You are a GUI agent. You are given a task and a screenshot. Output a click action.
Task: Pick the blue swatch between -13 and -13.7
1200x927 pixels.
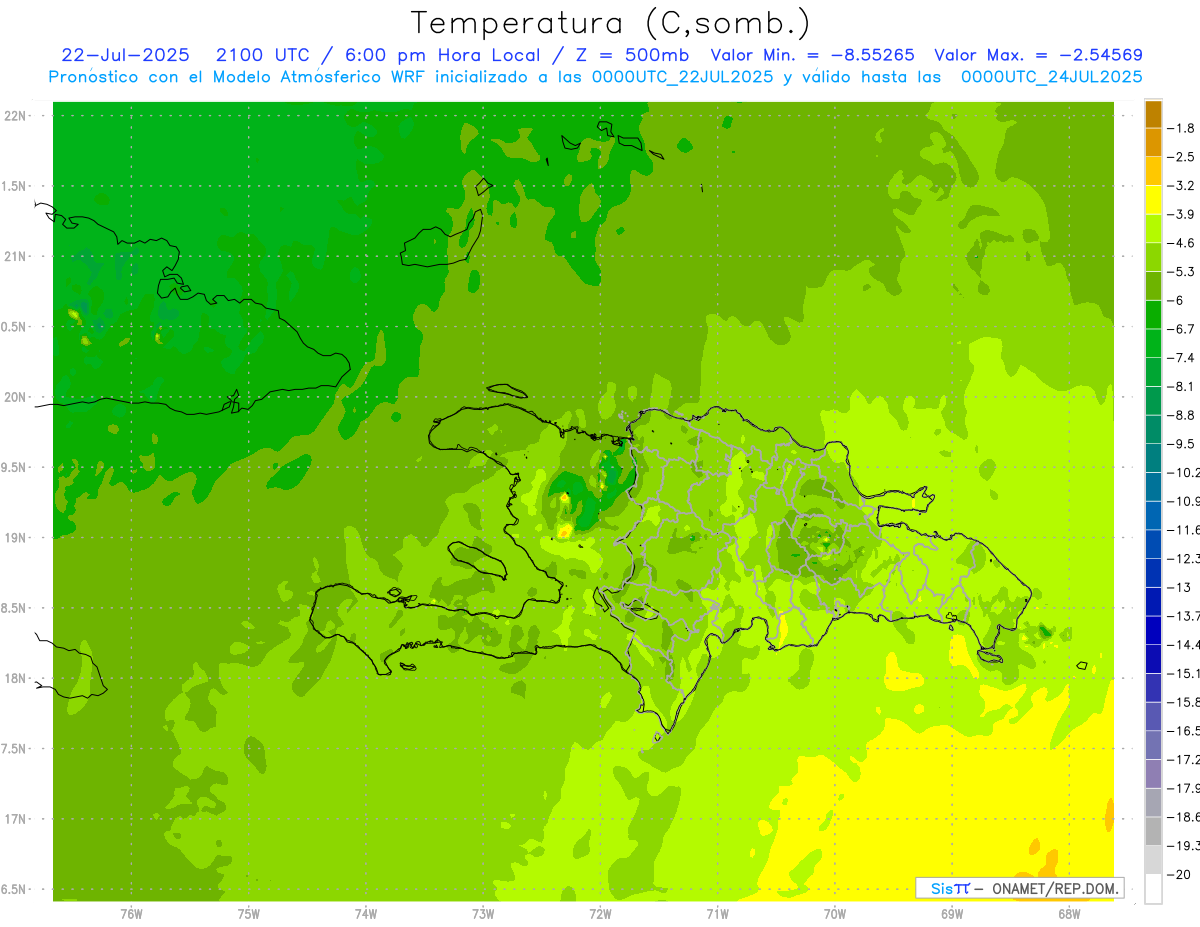click(x=1153, y=601)
